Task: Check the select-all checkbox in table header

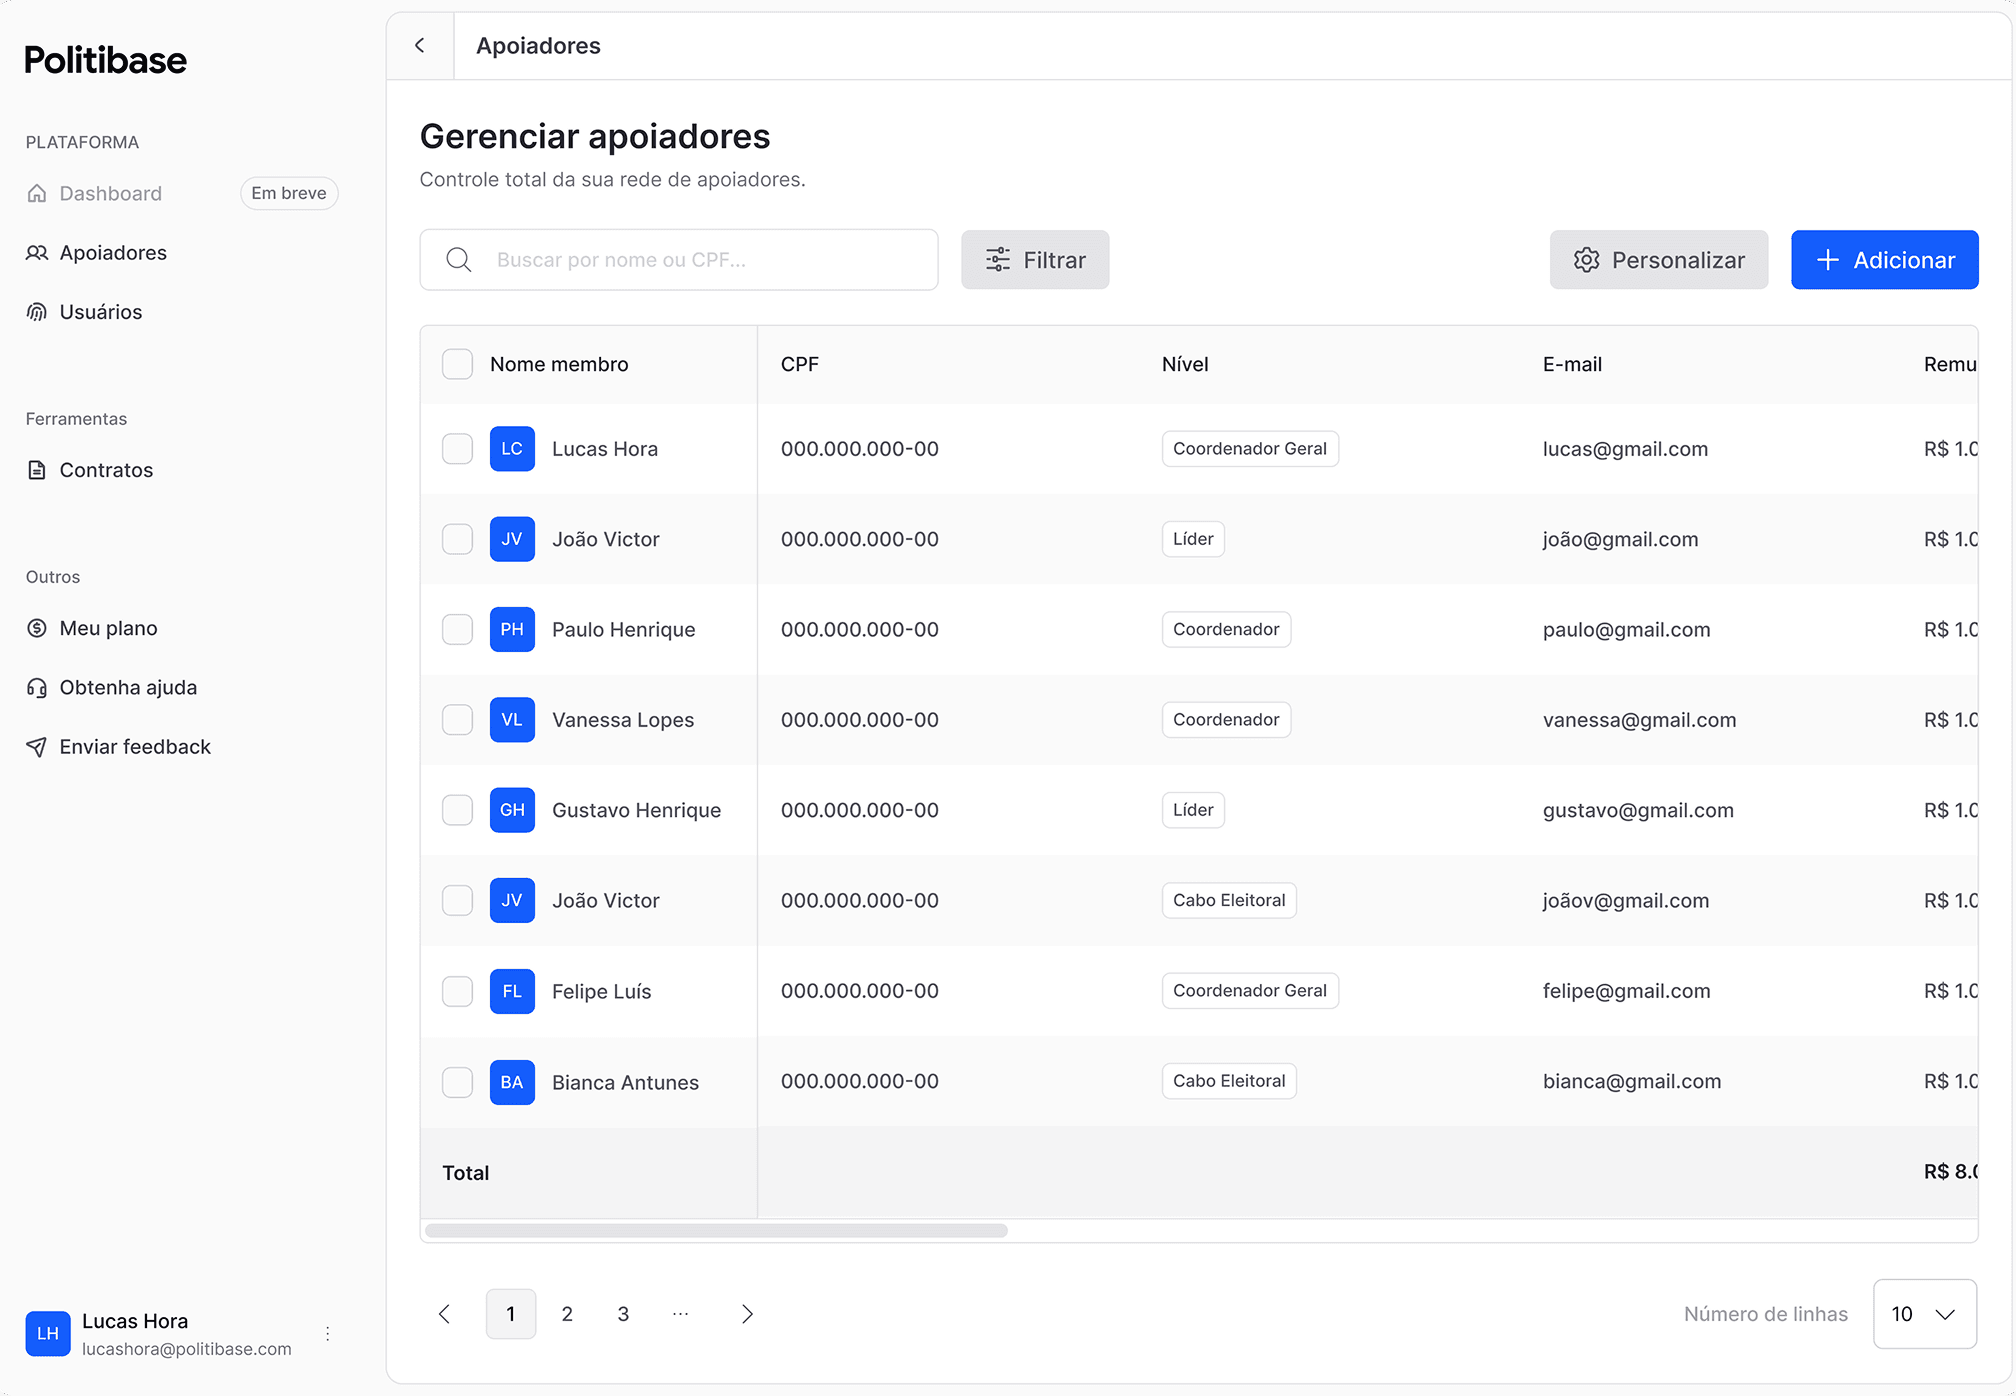Action: 457,363
